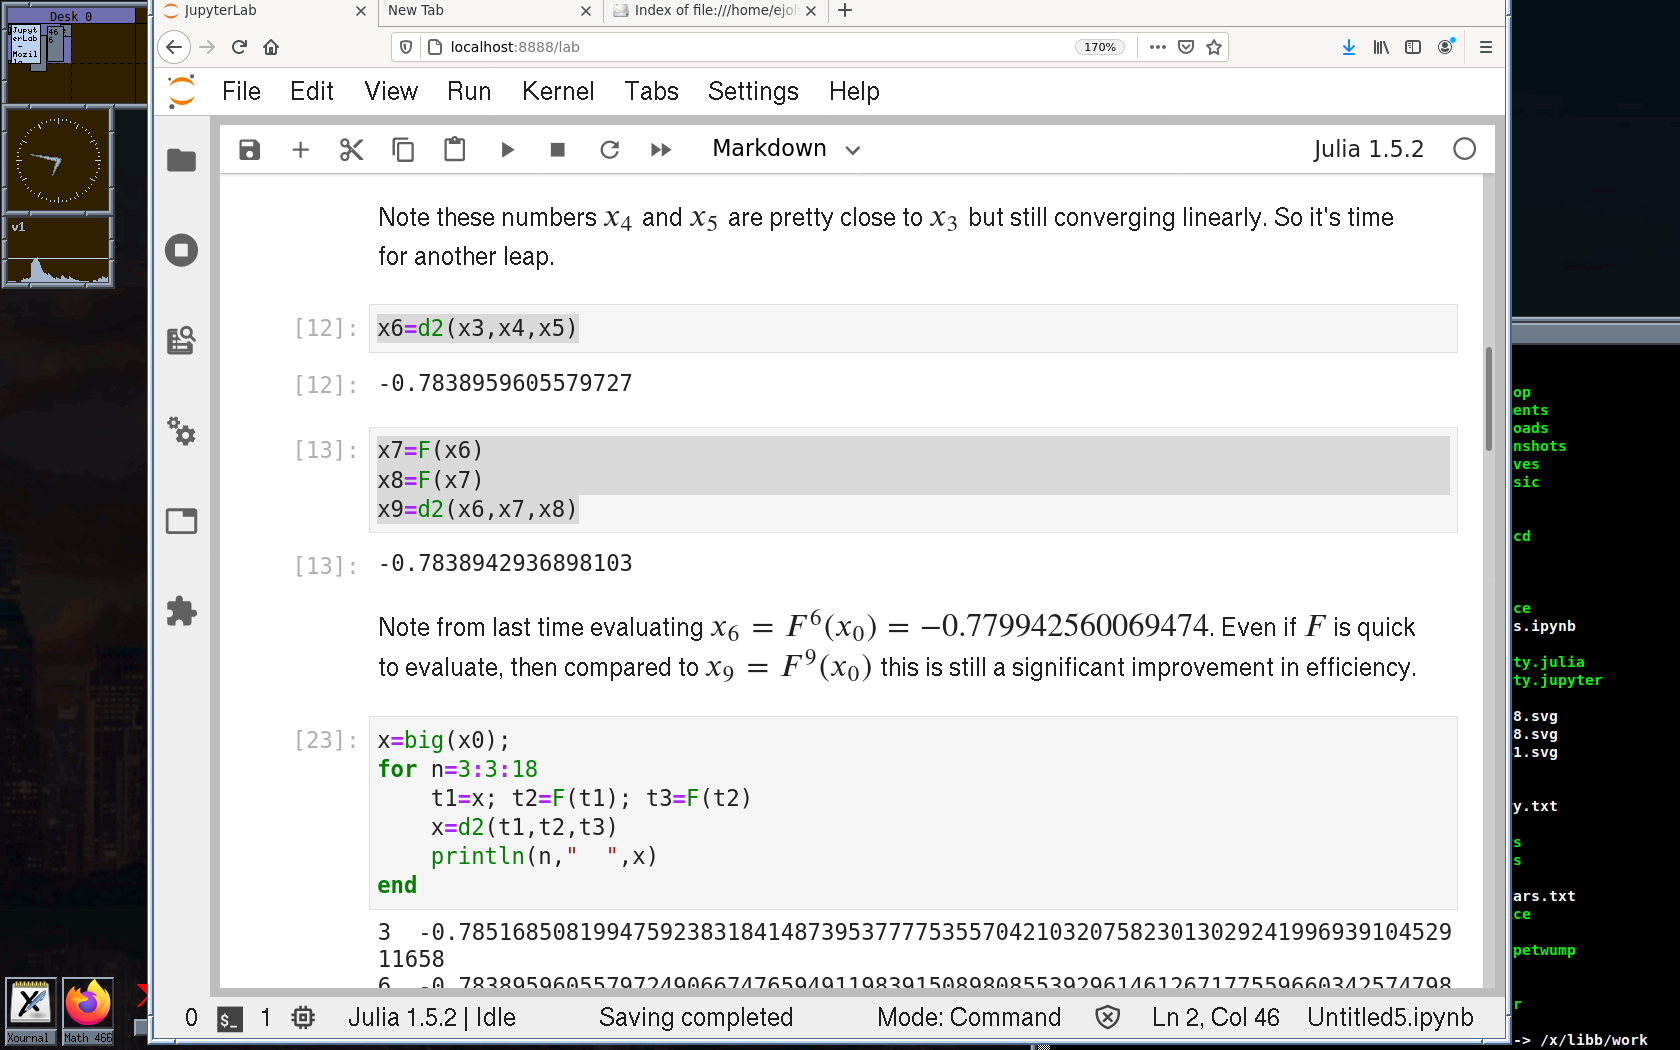Open the Extension Manager puzzle icon
This screenshot has height=1050, width=1680.
(x=181, y=611)
